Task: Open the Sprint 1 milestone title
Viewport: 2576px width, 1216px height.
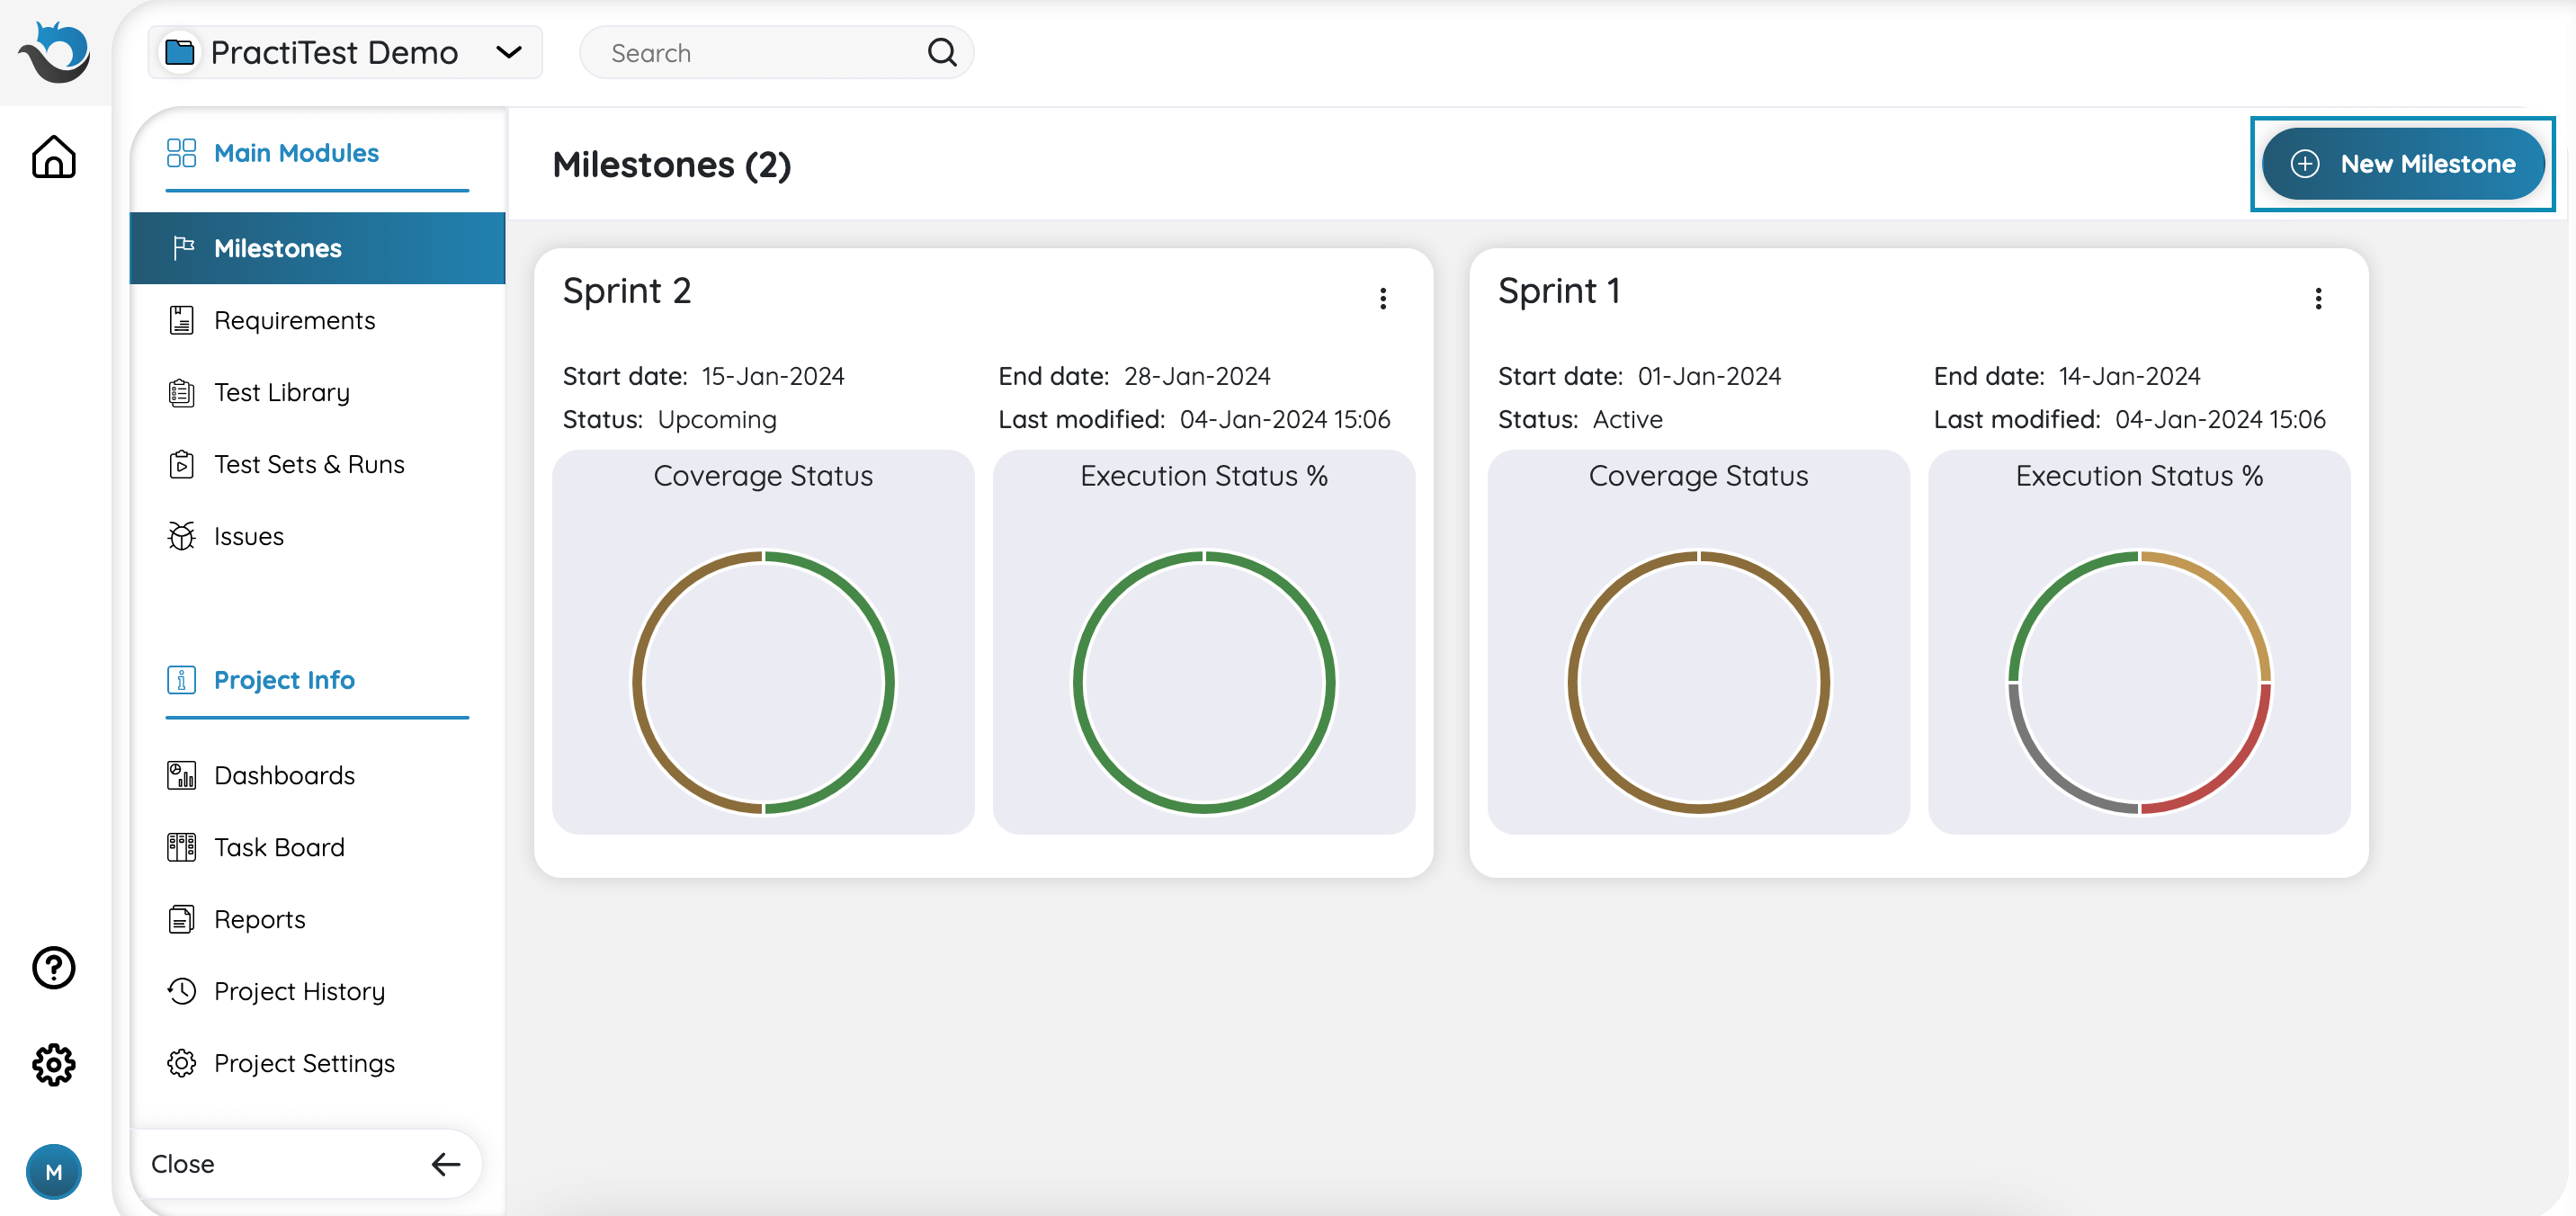Action: tap(1558, 291)
